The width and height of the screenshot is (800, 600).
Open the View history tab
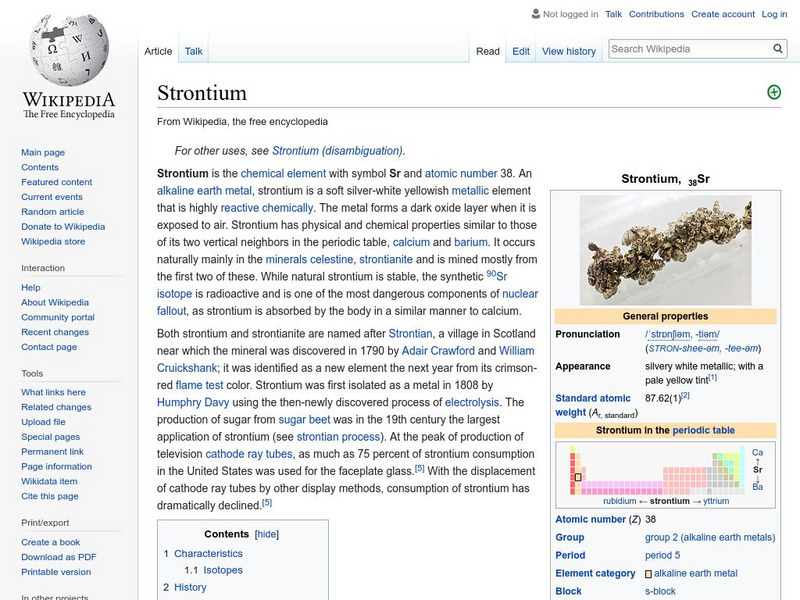tap(570, 50)
